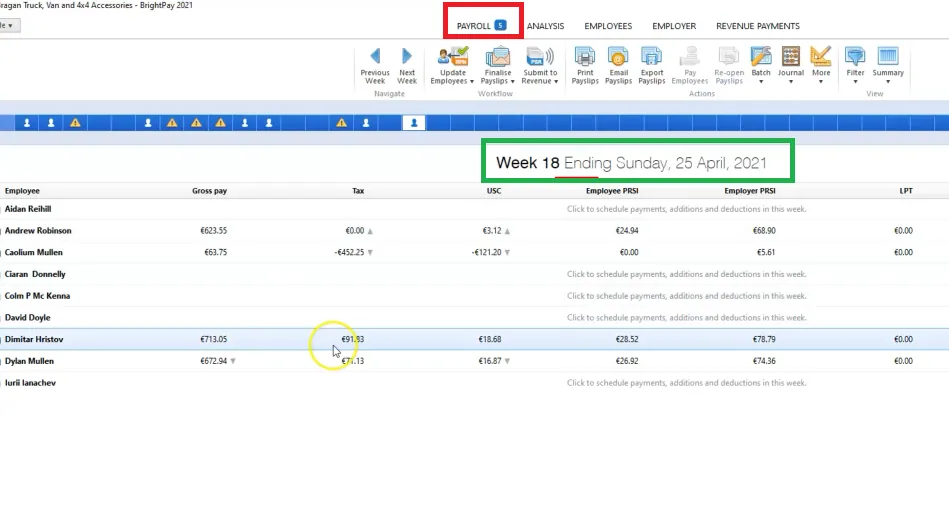Click gross pay €672.94 for Dylan Mullen
Viewport: 949px width, 532px height.
pyautogui.click(x=214, y=361)
